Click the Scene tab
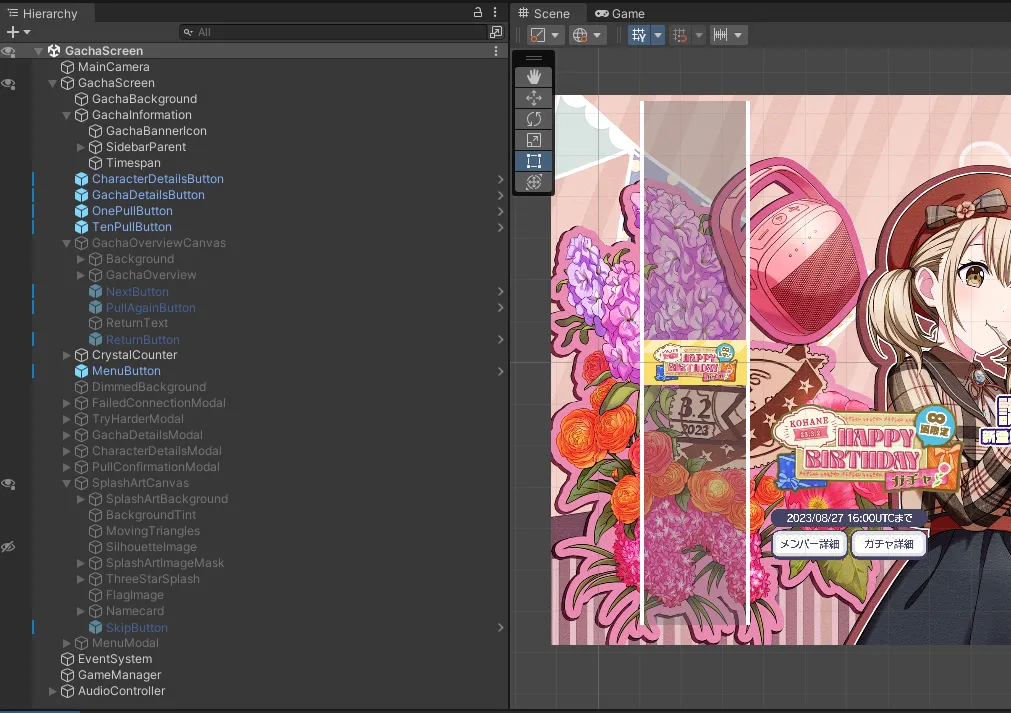 (x=548, y=13)
